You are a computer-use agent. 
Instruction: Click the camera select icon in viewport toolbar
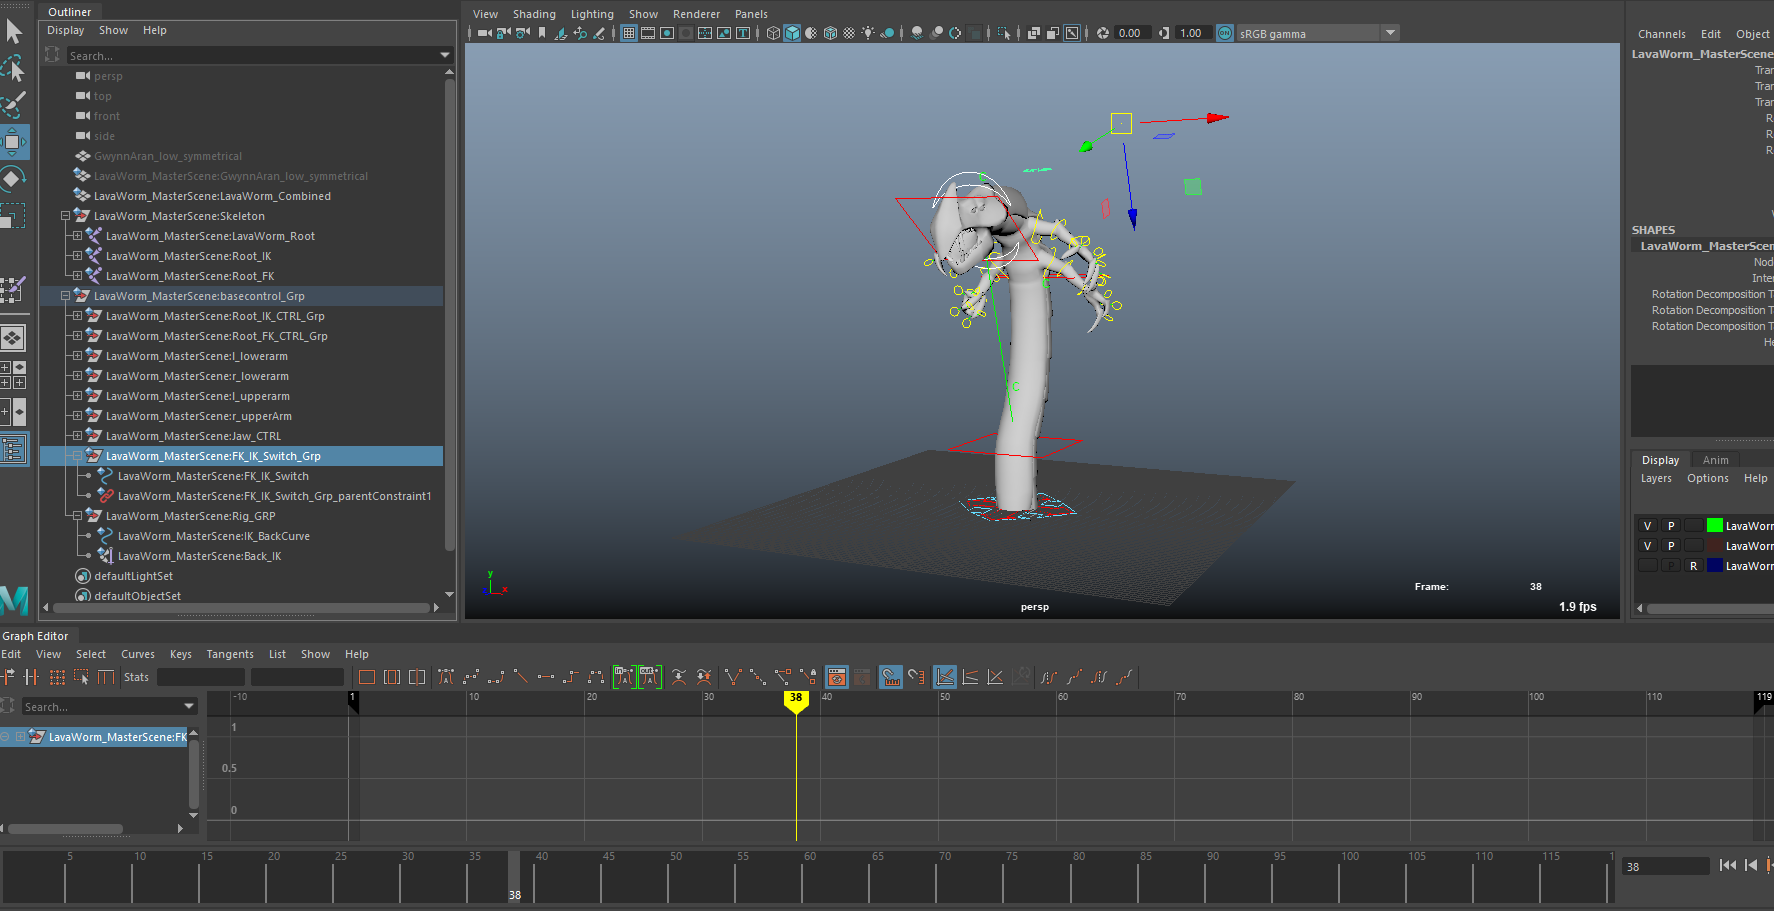(484, 33)
